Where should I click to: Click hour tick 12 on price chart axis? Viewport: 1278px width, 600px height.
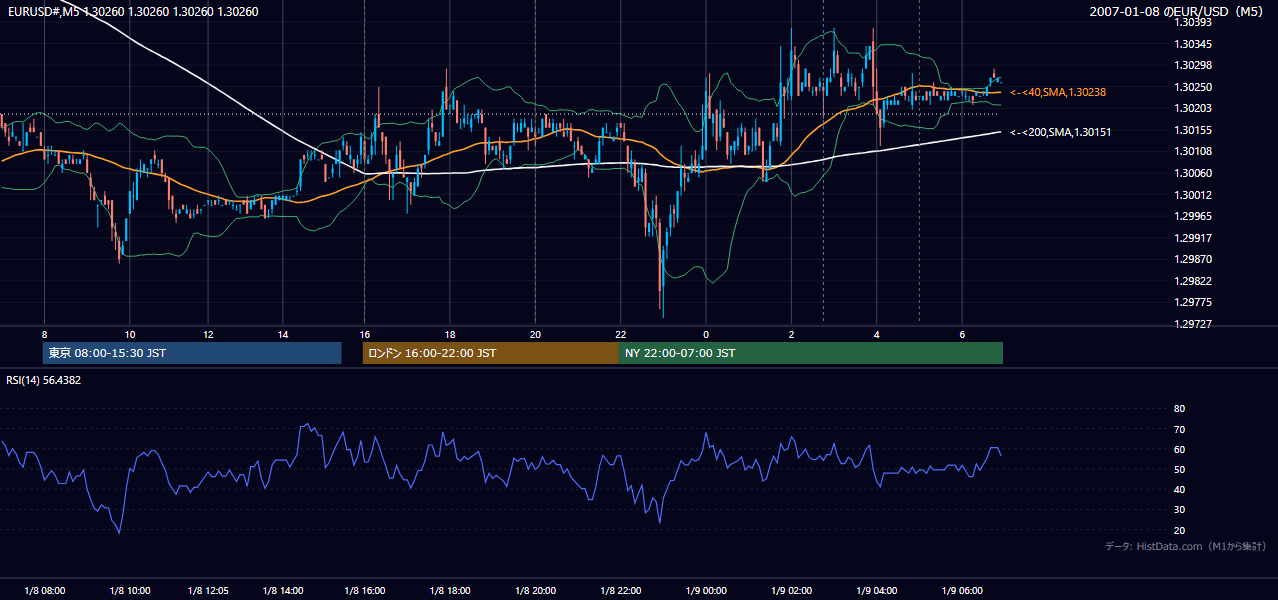click(207, 334)
